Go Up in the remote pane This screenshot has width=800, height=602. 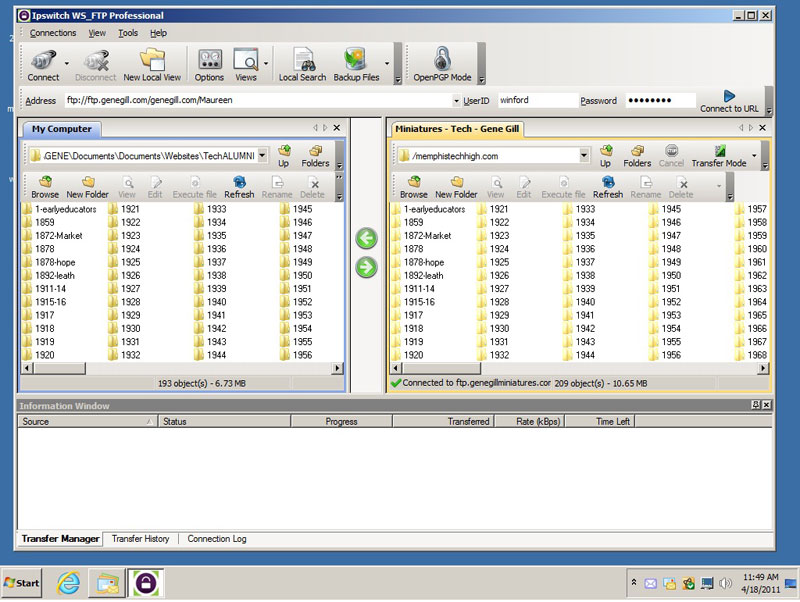coord(605,156)
